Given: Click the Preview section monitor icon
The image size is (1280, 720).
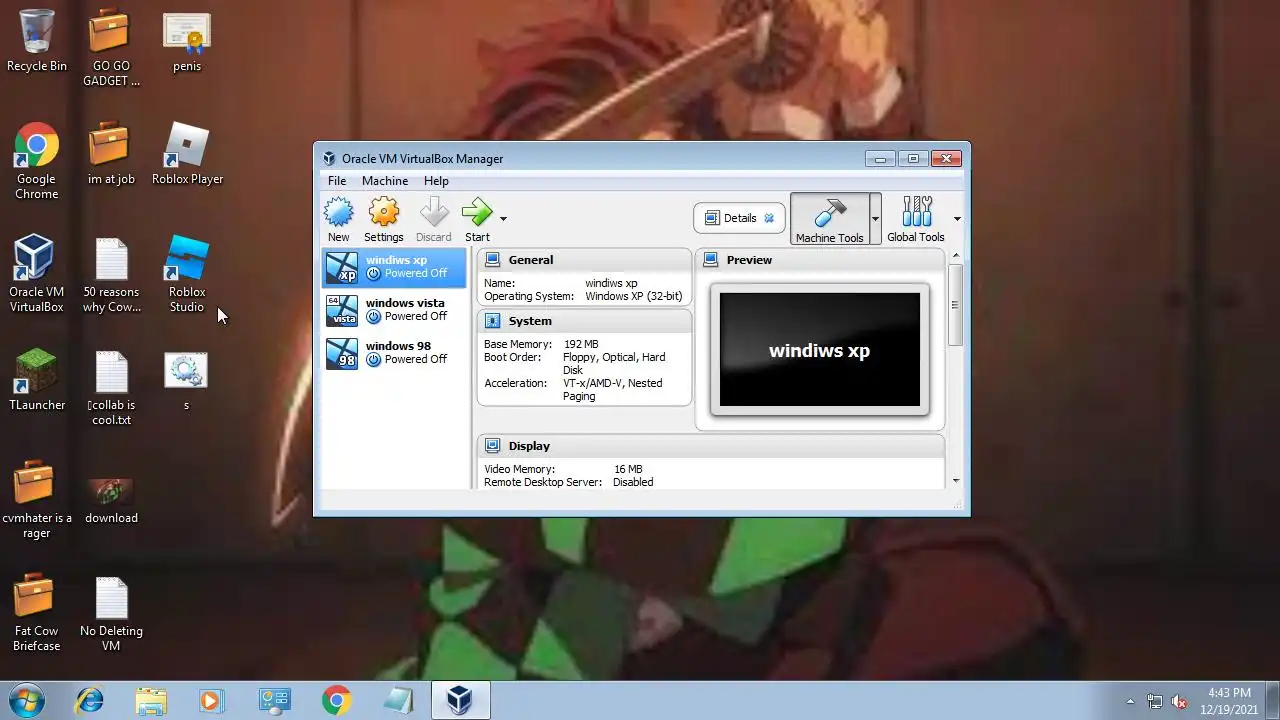Looking at the screenshot, I should pyautogui.click(x=711, y=260).
